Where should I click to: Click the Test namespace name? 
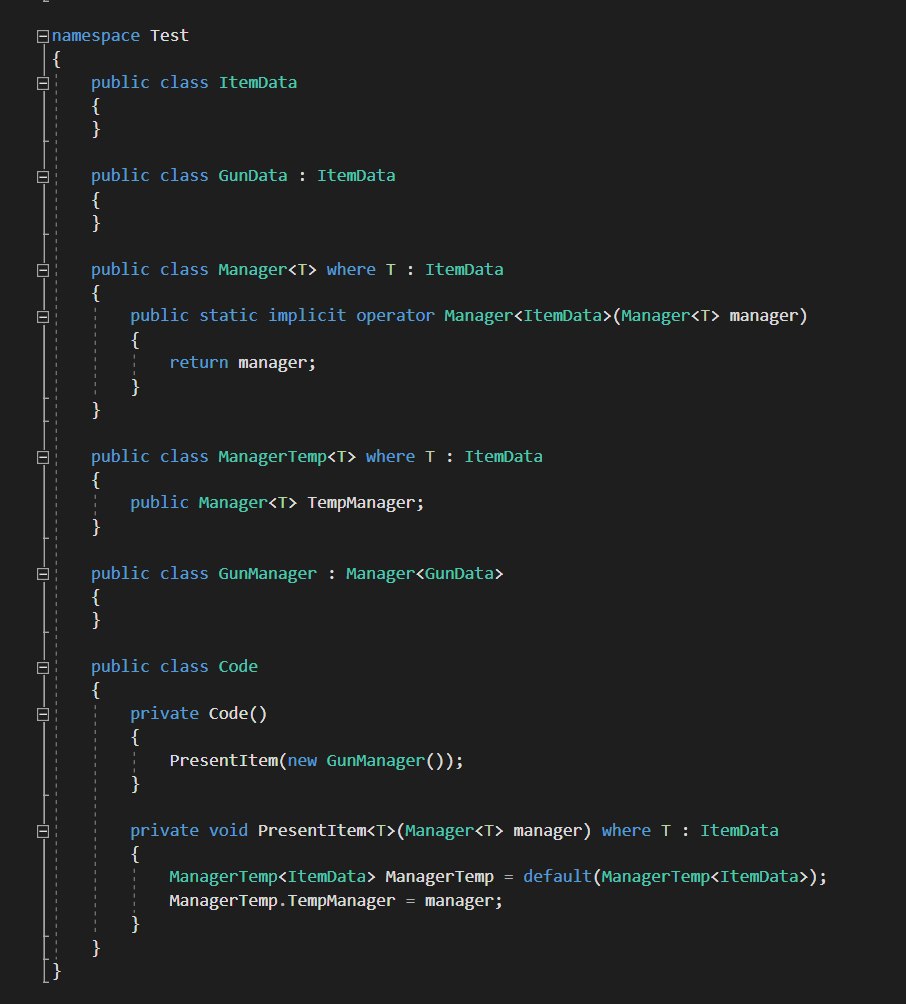[x=170, y=35]
